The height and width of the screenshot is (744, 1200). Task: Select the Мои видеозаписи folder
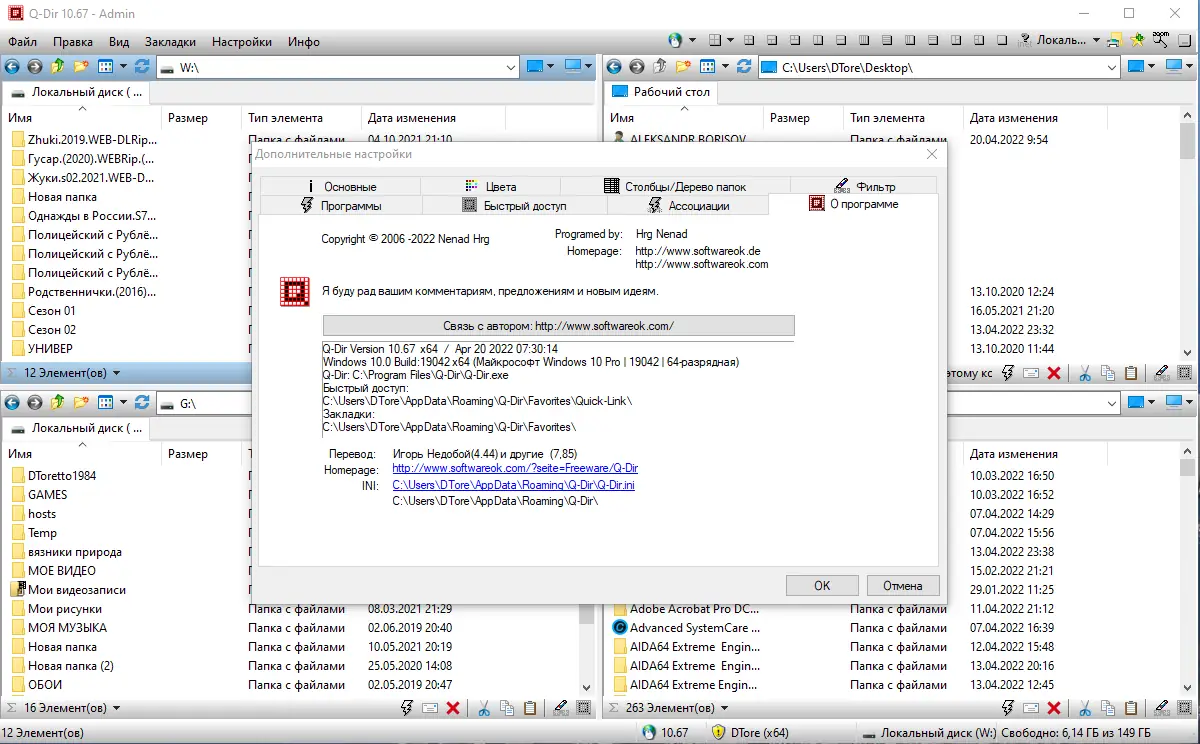tap(76, 590)
